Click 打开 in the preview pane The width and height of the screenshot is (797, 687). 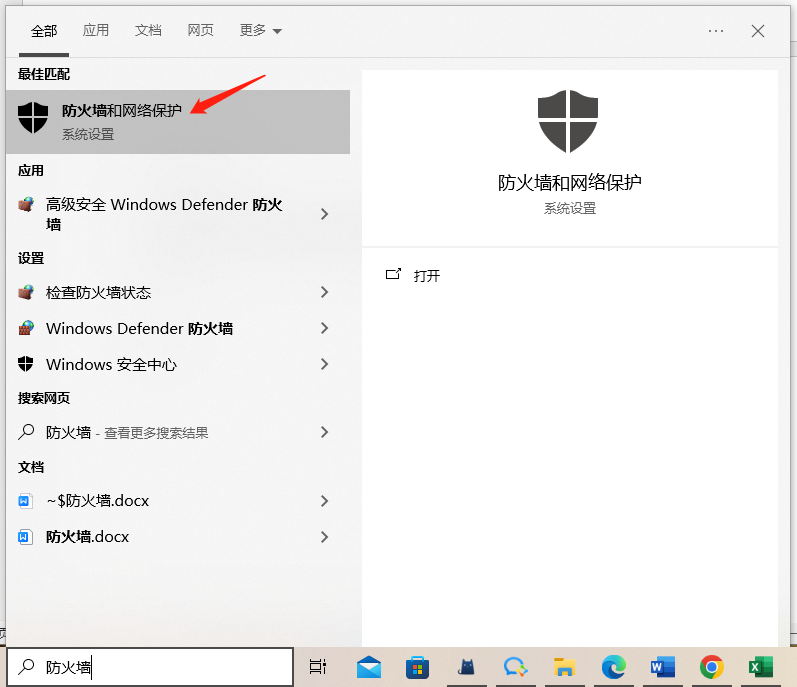point(427,276)
